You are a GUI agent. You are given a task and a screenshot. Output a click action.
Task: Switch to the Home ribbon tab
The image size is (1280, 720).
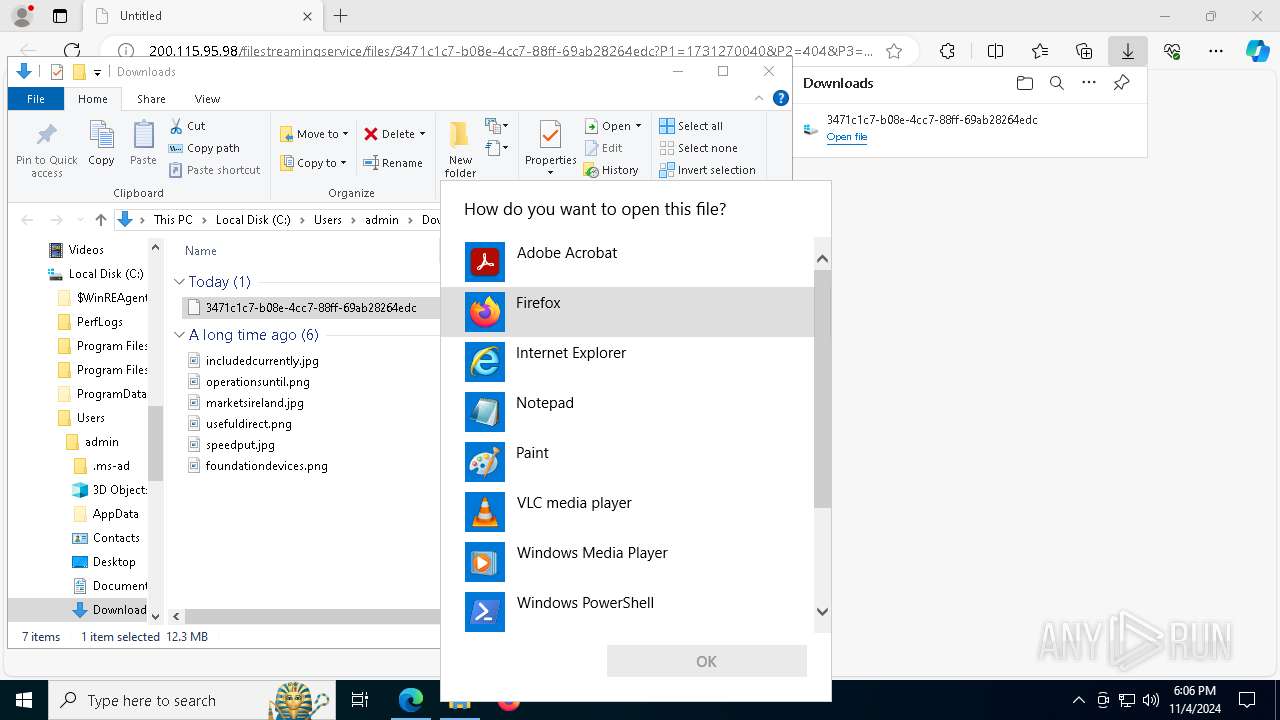point(92,99)
